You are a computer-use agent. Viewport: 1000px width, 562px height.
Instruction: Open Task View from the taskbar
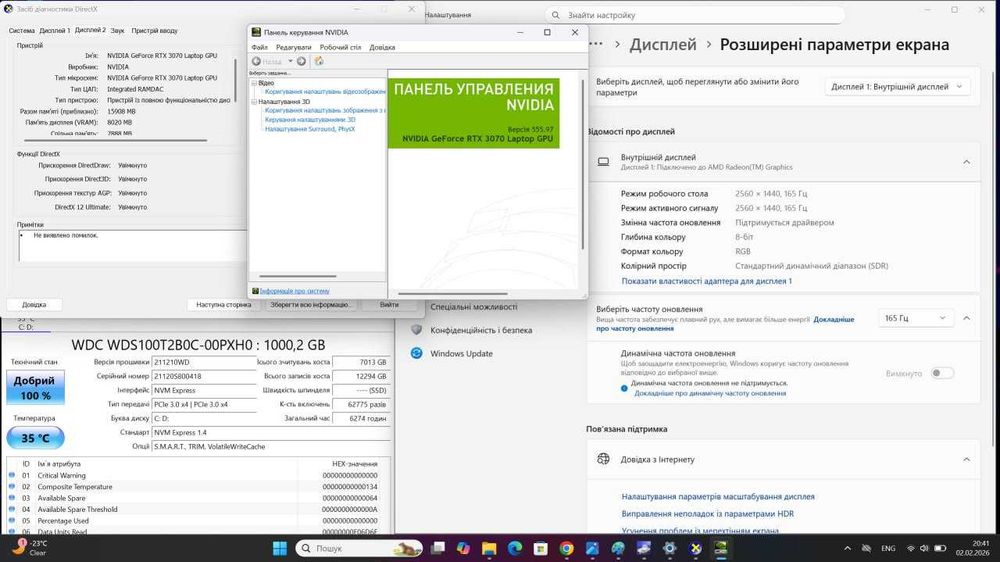click(438, 548)
